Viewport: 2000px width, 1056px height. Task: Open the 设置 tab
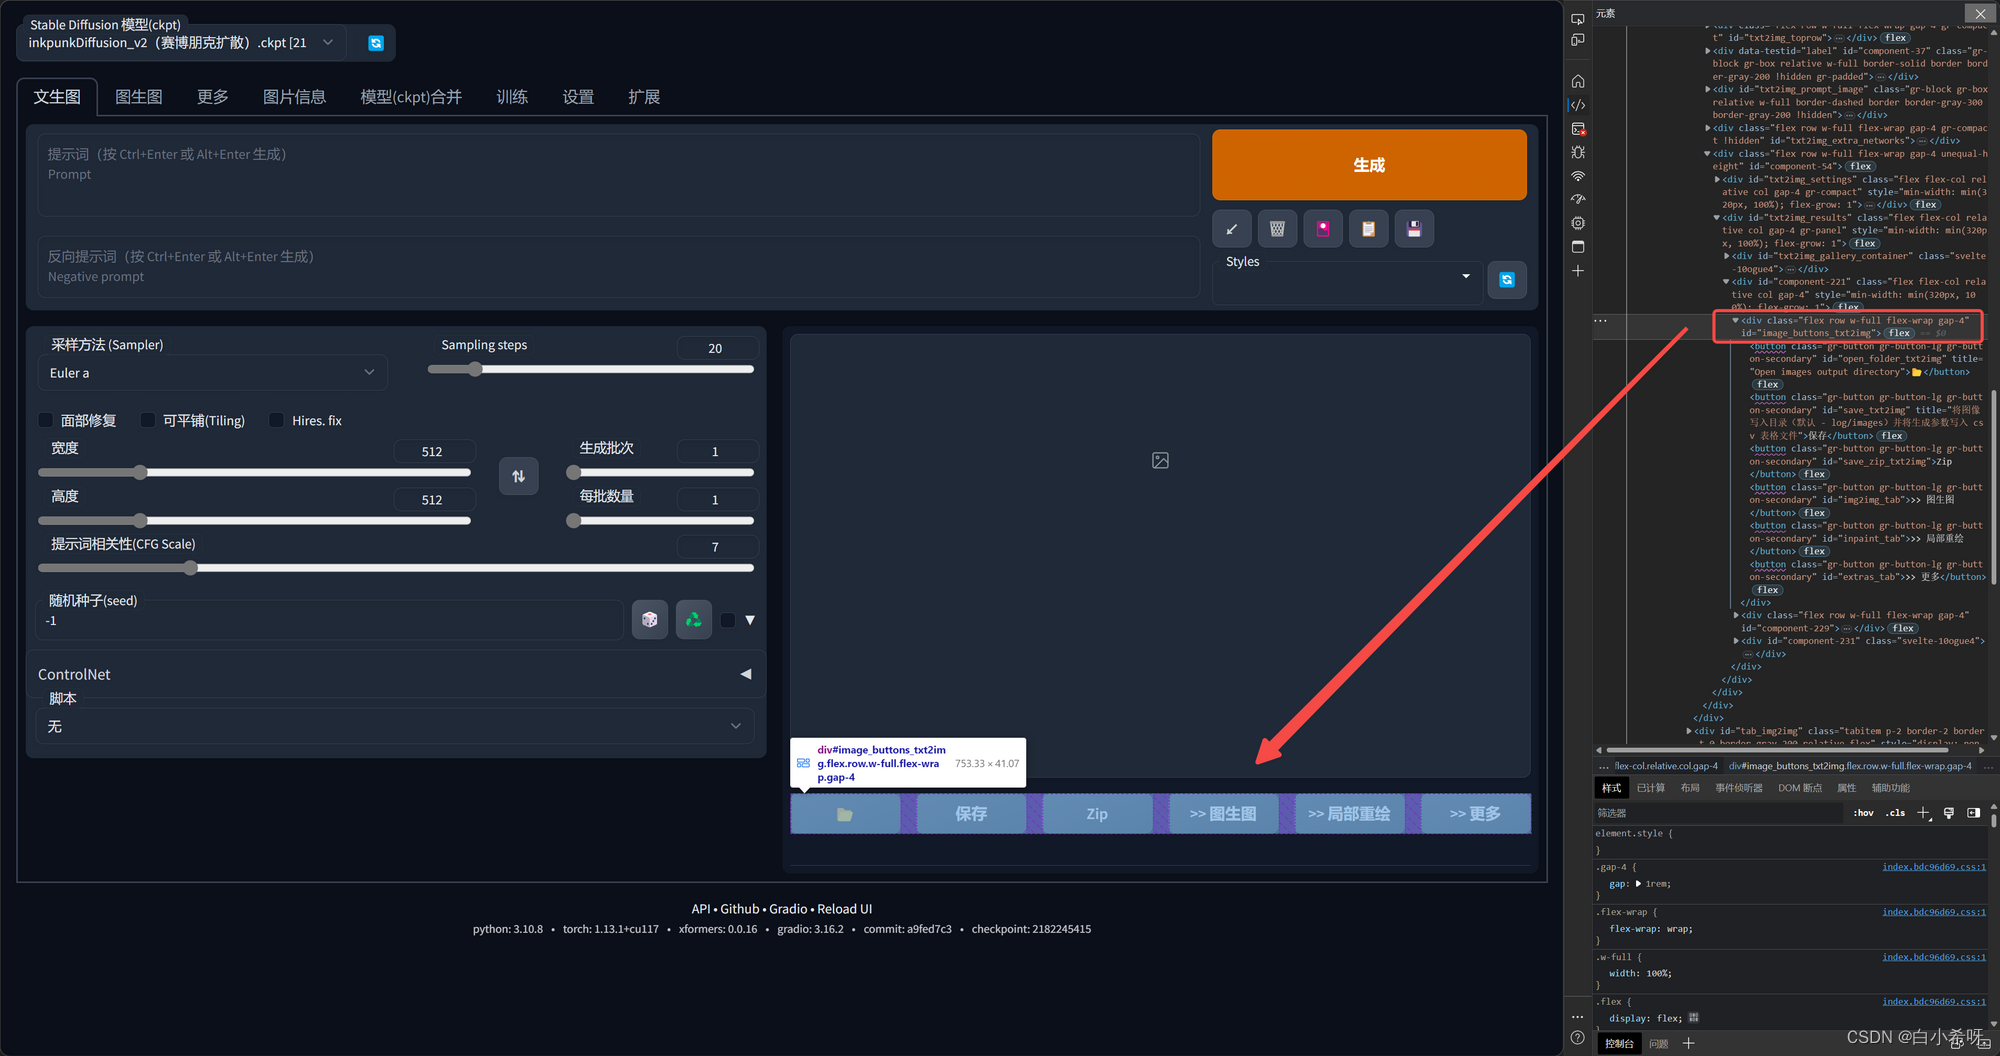(x=578, y=97)
